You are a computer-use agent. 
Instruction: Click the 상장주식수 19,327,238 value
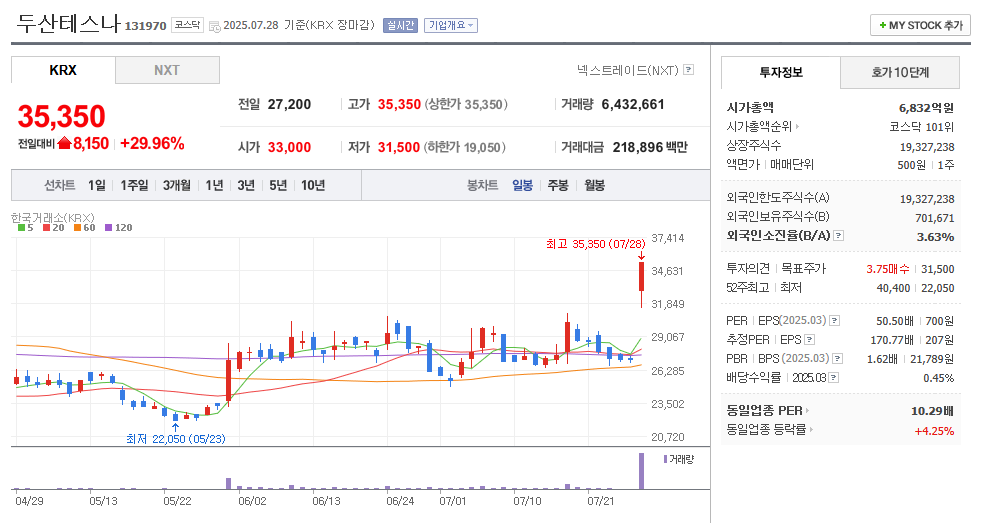coord(927,147)
